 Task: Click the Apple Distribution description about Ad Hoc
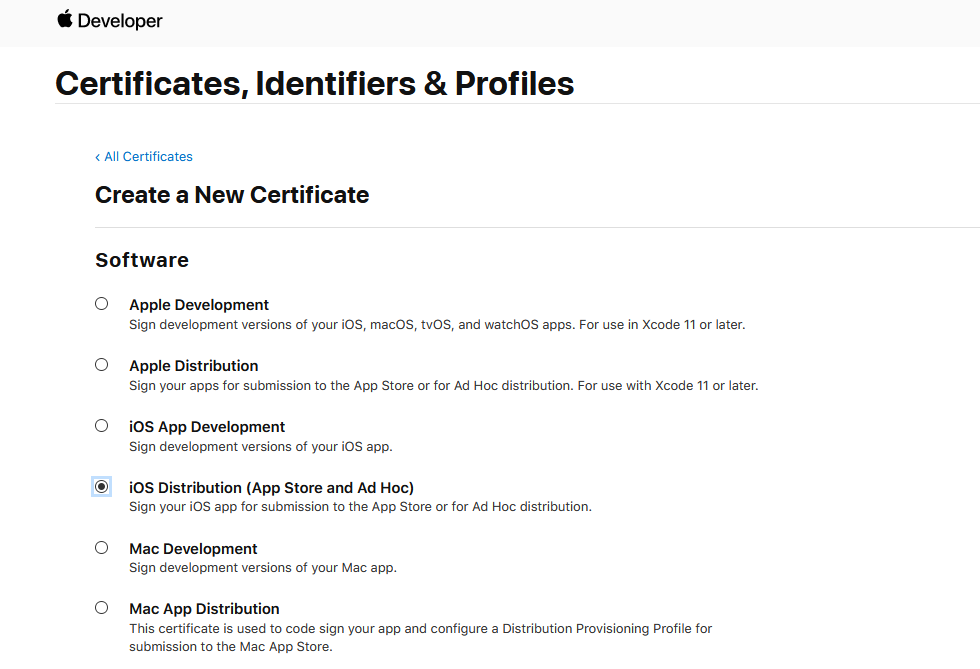[443, 386]
